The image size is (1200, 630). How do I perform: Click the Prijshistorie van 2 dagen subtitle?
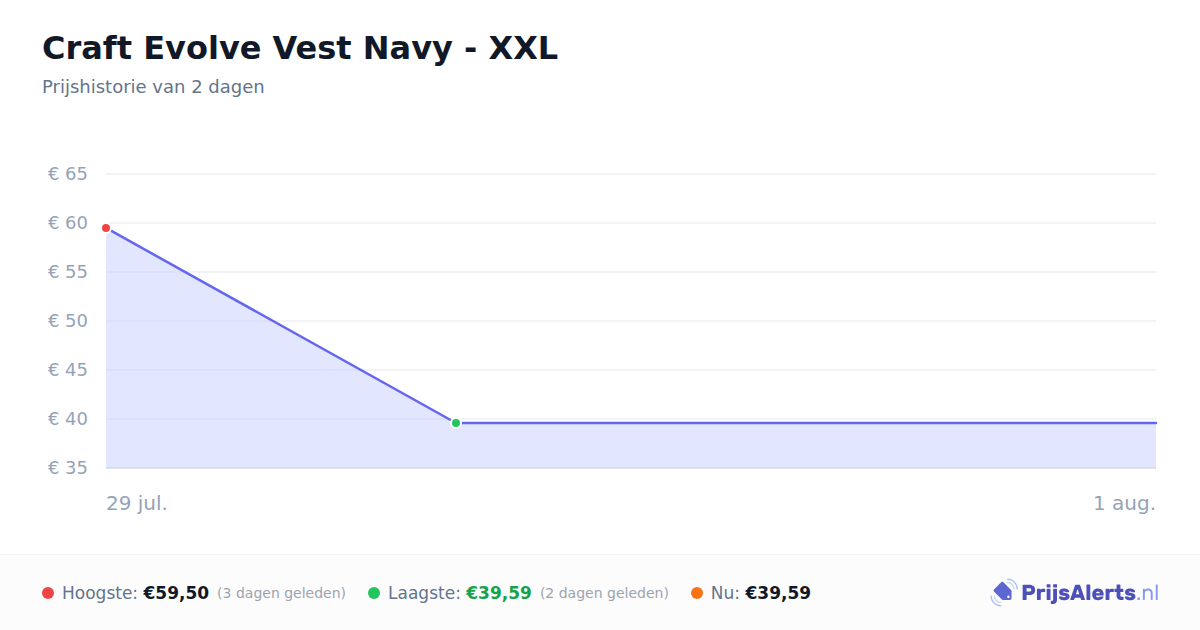153,87
